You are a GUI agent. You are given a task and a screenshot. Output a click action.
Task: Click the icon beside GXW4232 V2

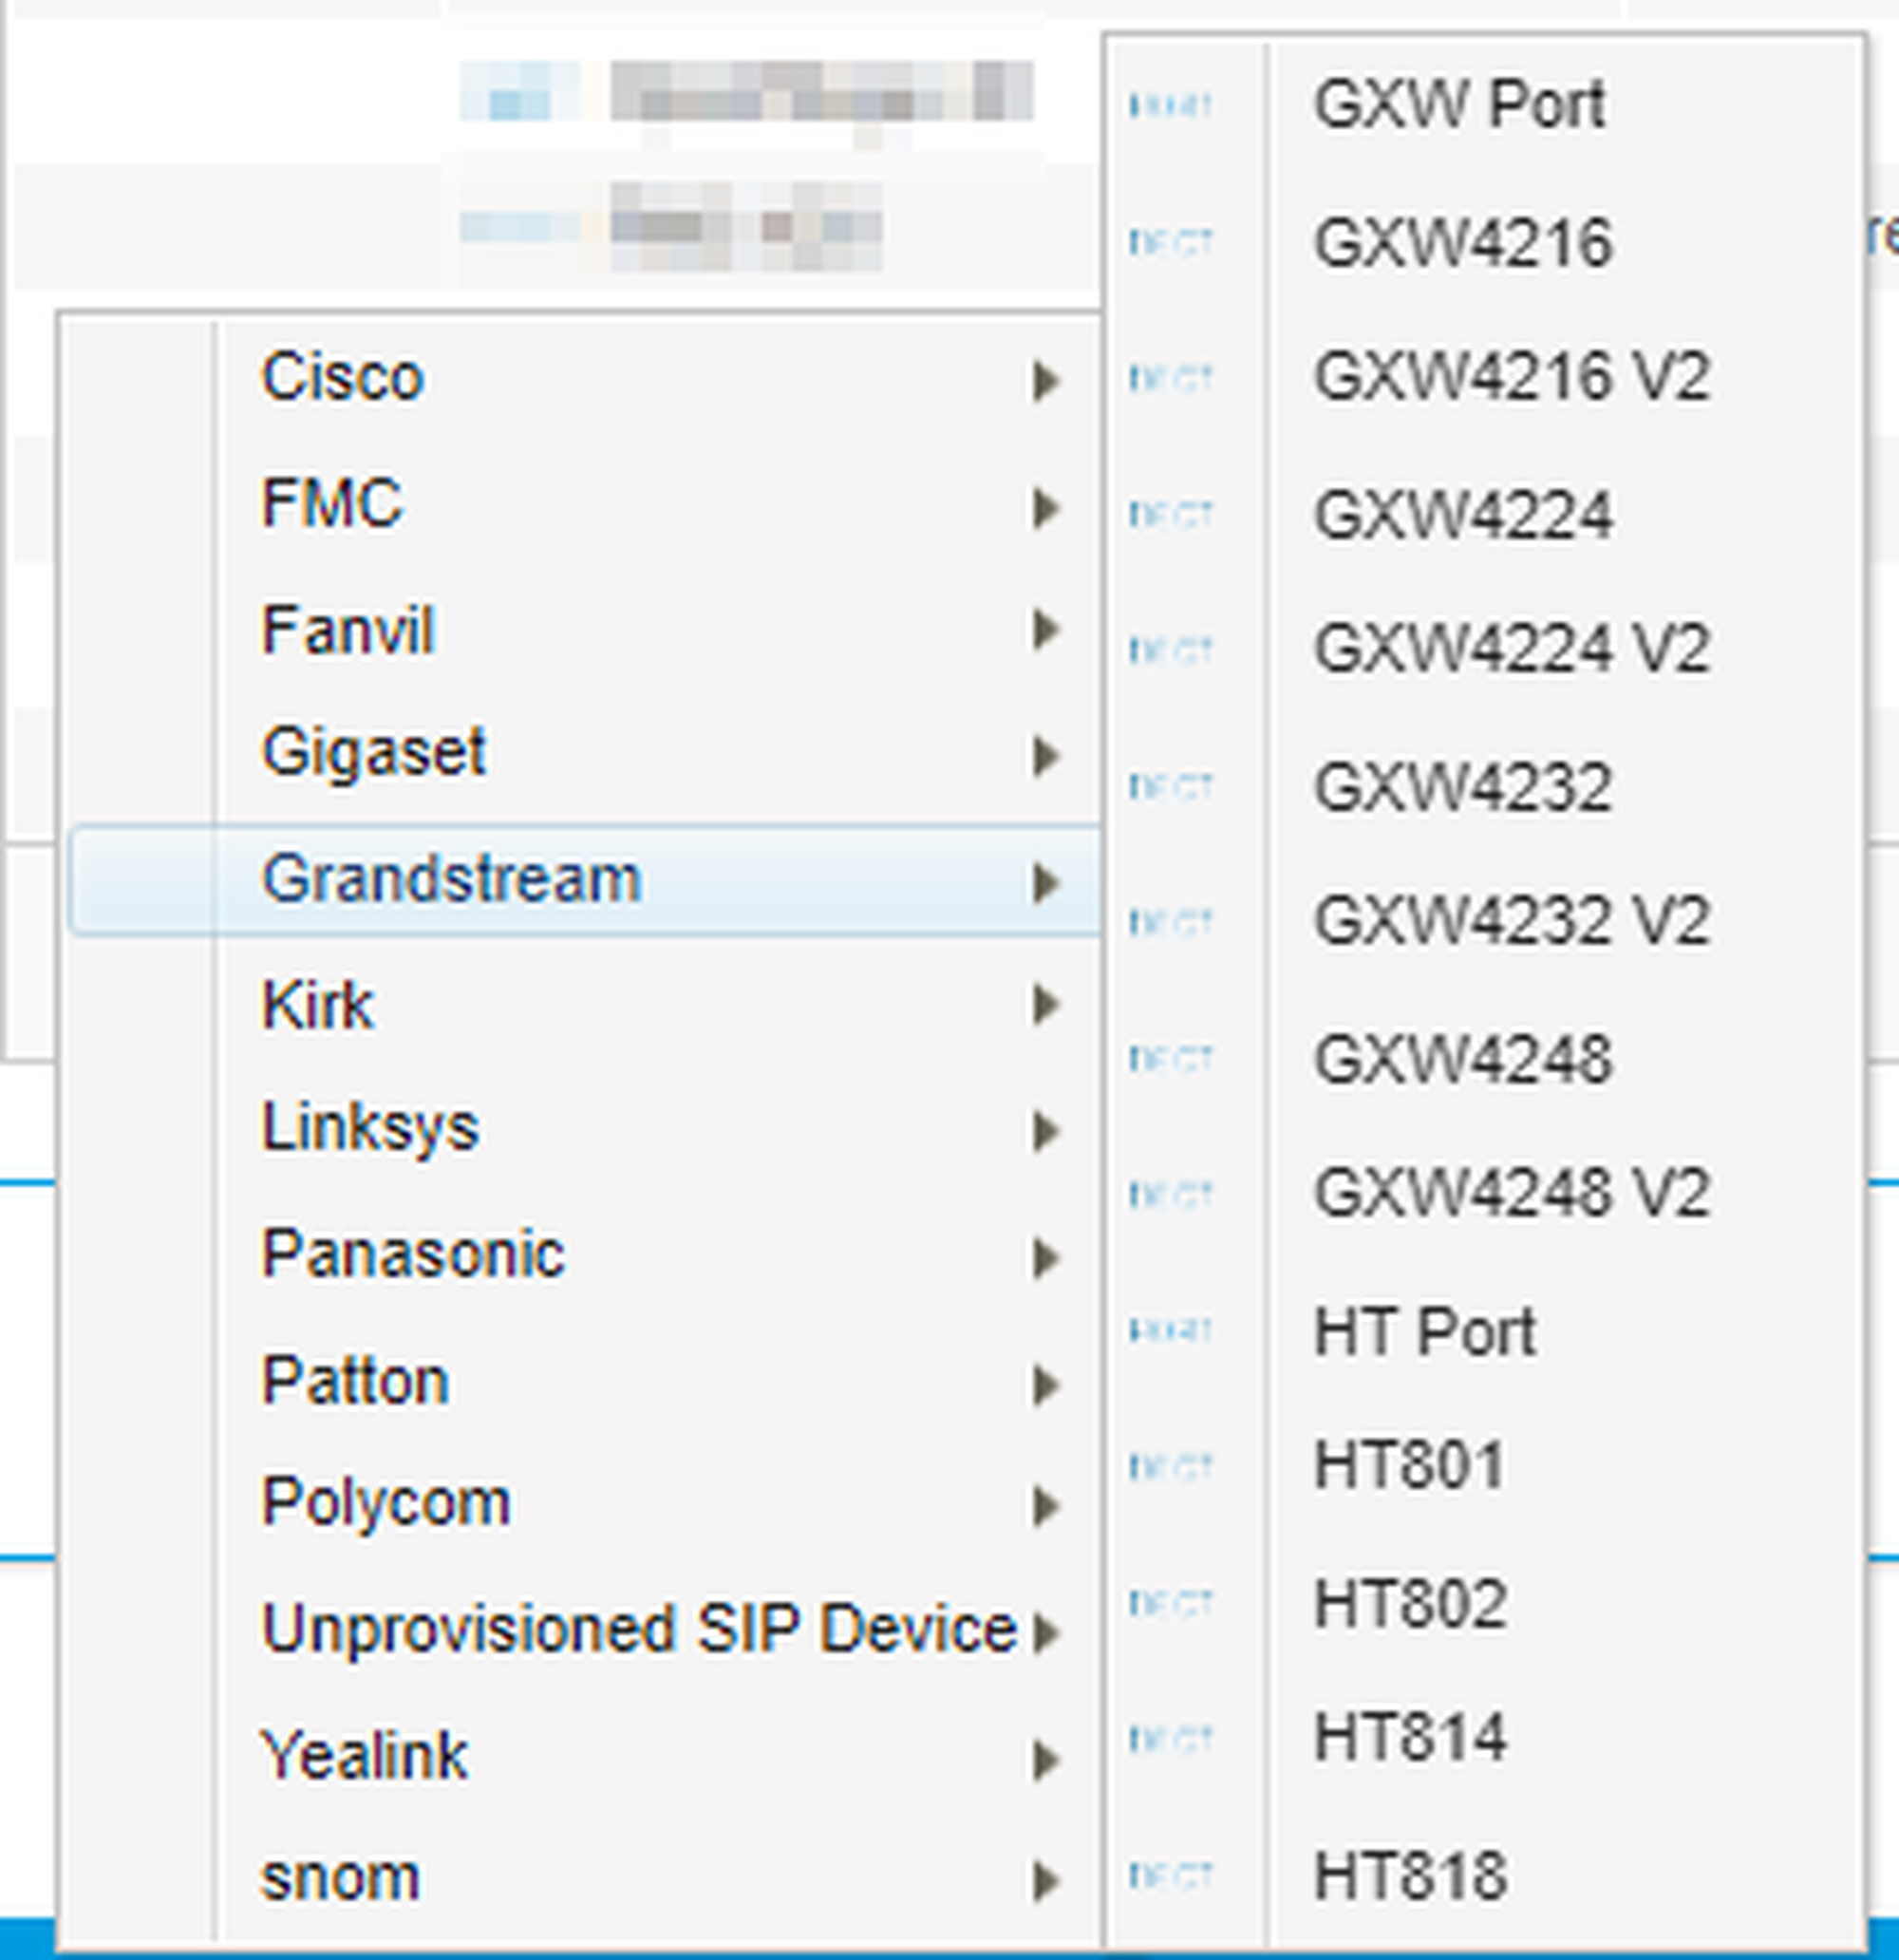pos(1170,922)
